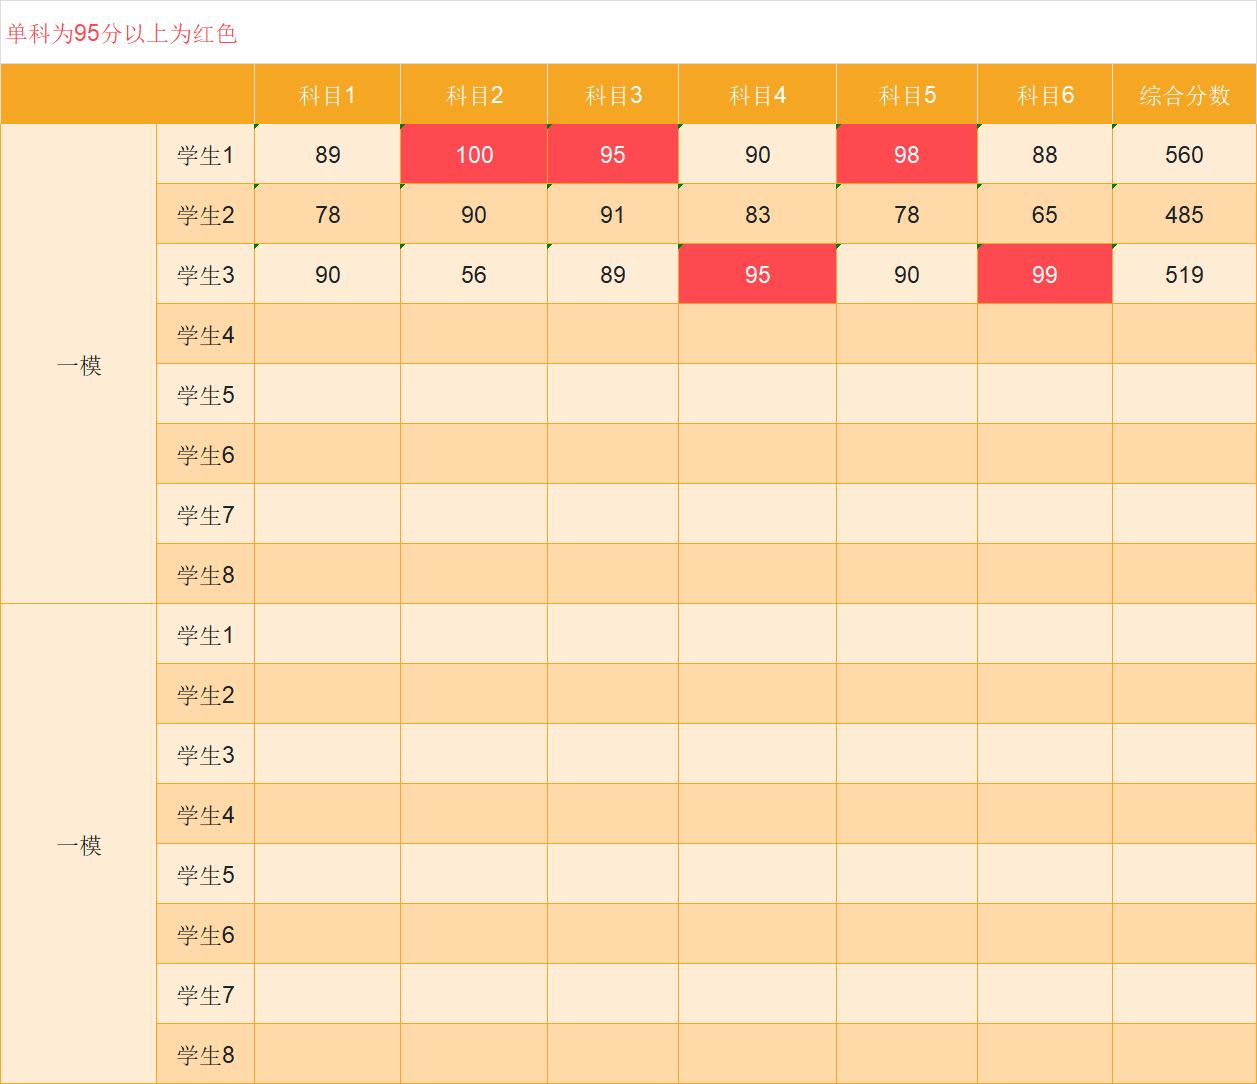Select the empty top-left corner header cell

(127, 93)
